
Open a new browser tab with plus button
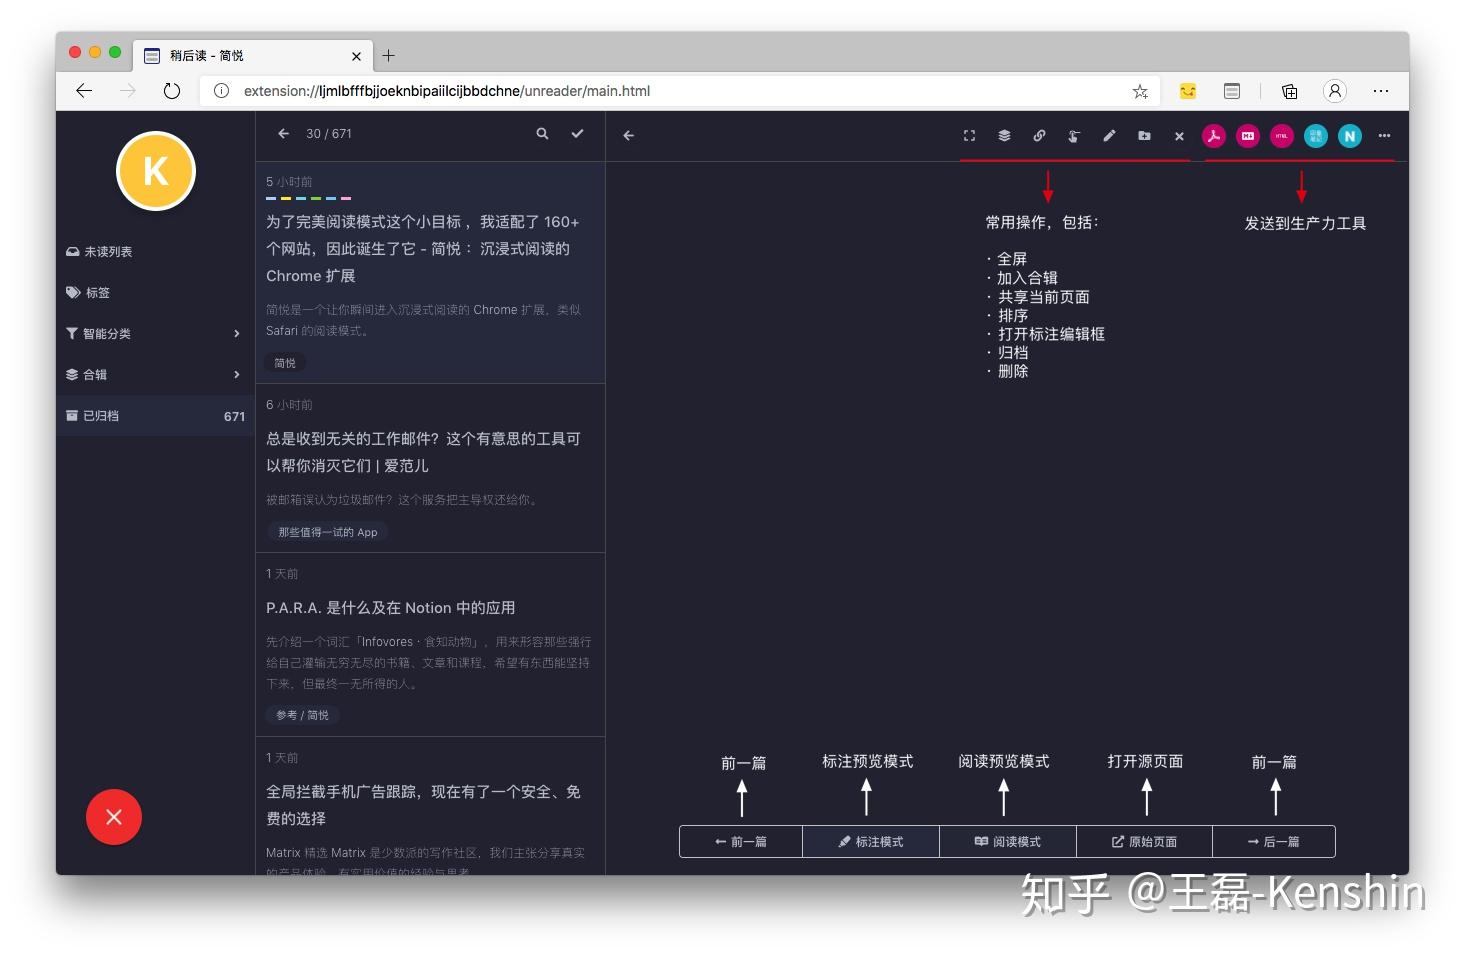(389, 56)
